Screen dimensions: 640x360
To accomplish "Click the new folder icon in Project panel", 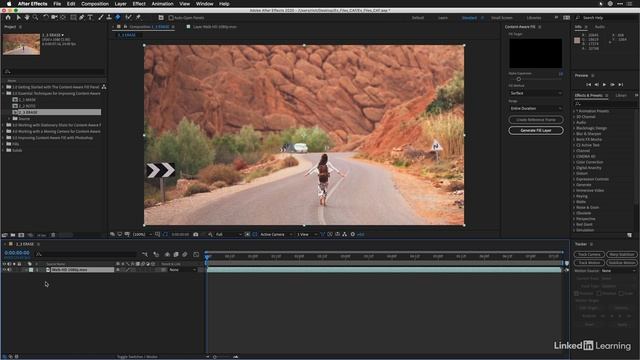I will [x=13, y=235].
